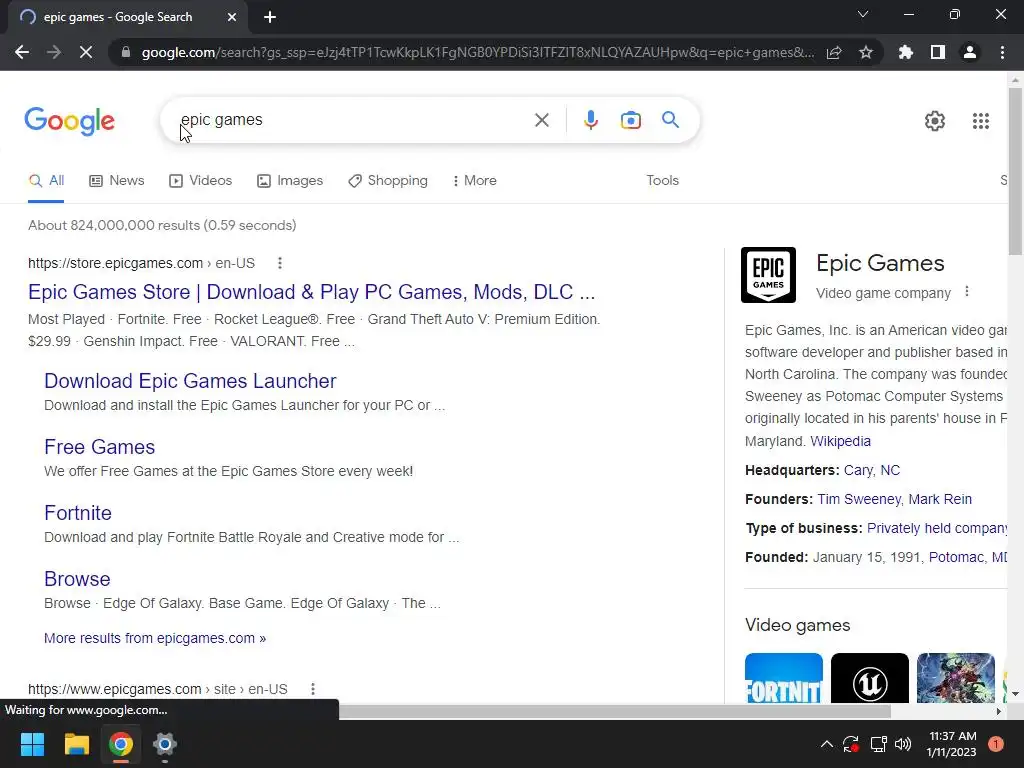The image size is (1024, 768).
Task: Toggle the Chrome side panel icon
Action: (x=938, y=52)
